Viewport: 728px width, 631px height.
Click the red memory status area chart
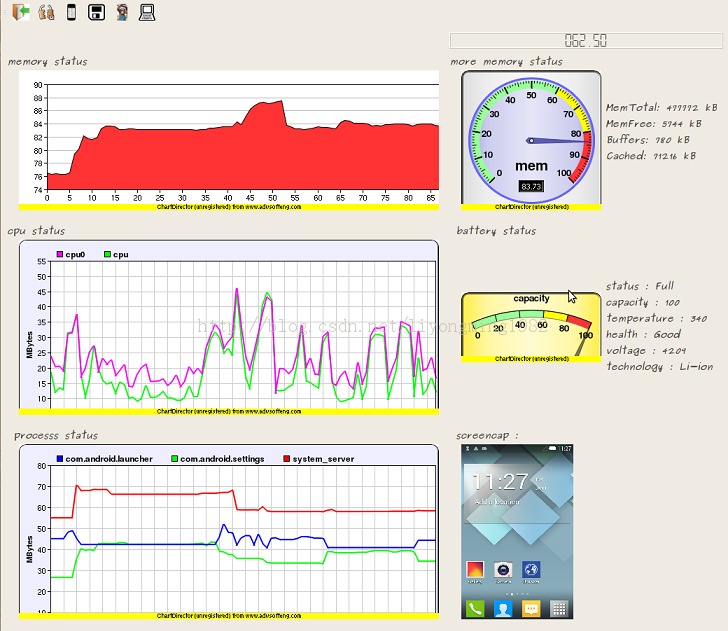(x=229, y=140)
